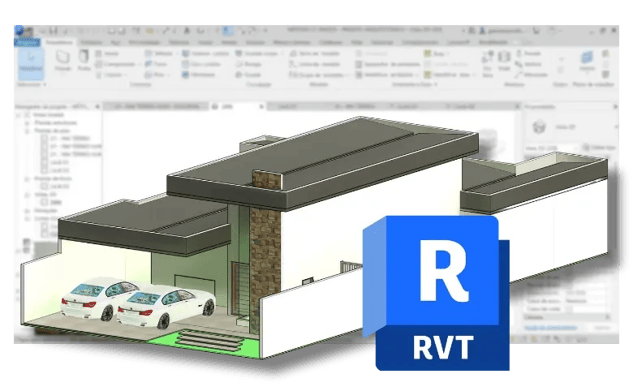Select the Janela window tool

107,53
